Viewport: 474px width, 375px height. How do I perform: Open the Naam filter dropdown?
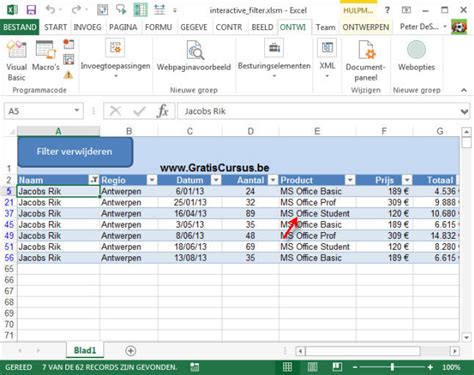point(94,180)
